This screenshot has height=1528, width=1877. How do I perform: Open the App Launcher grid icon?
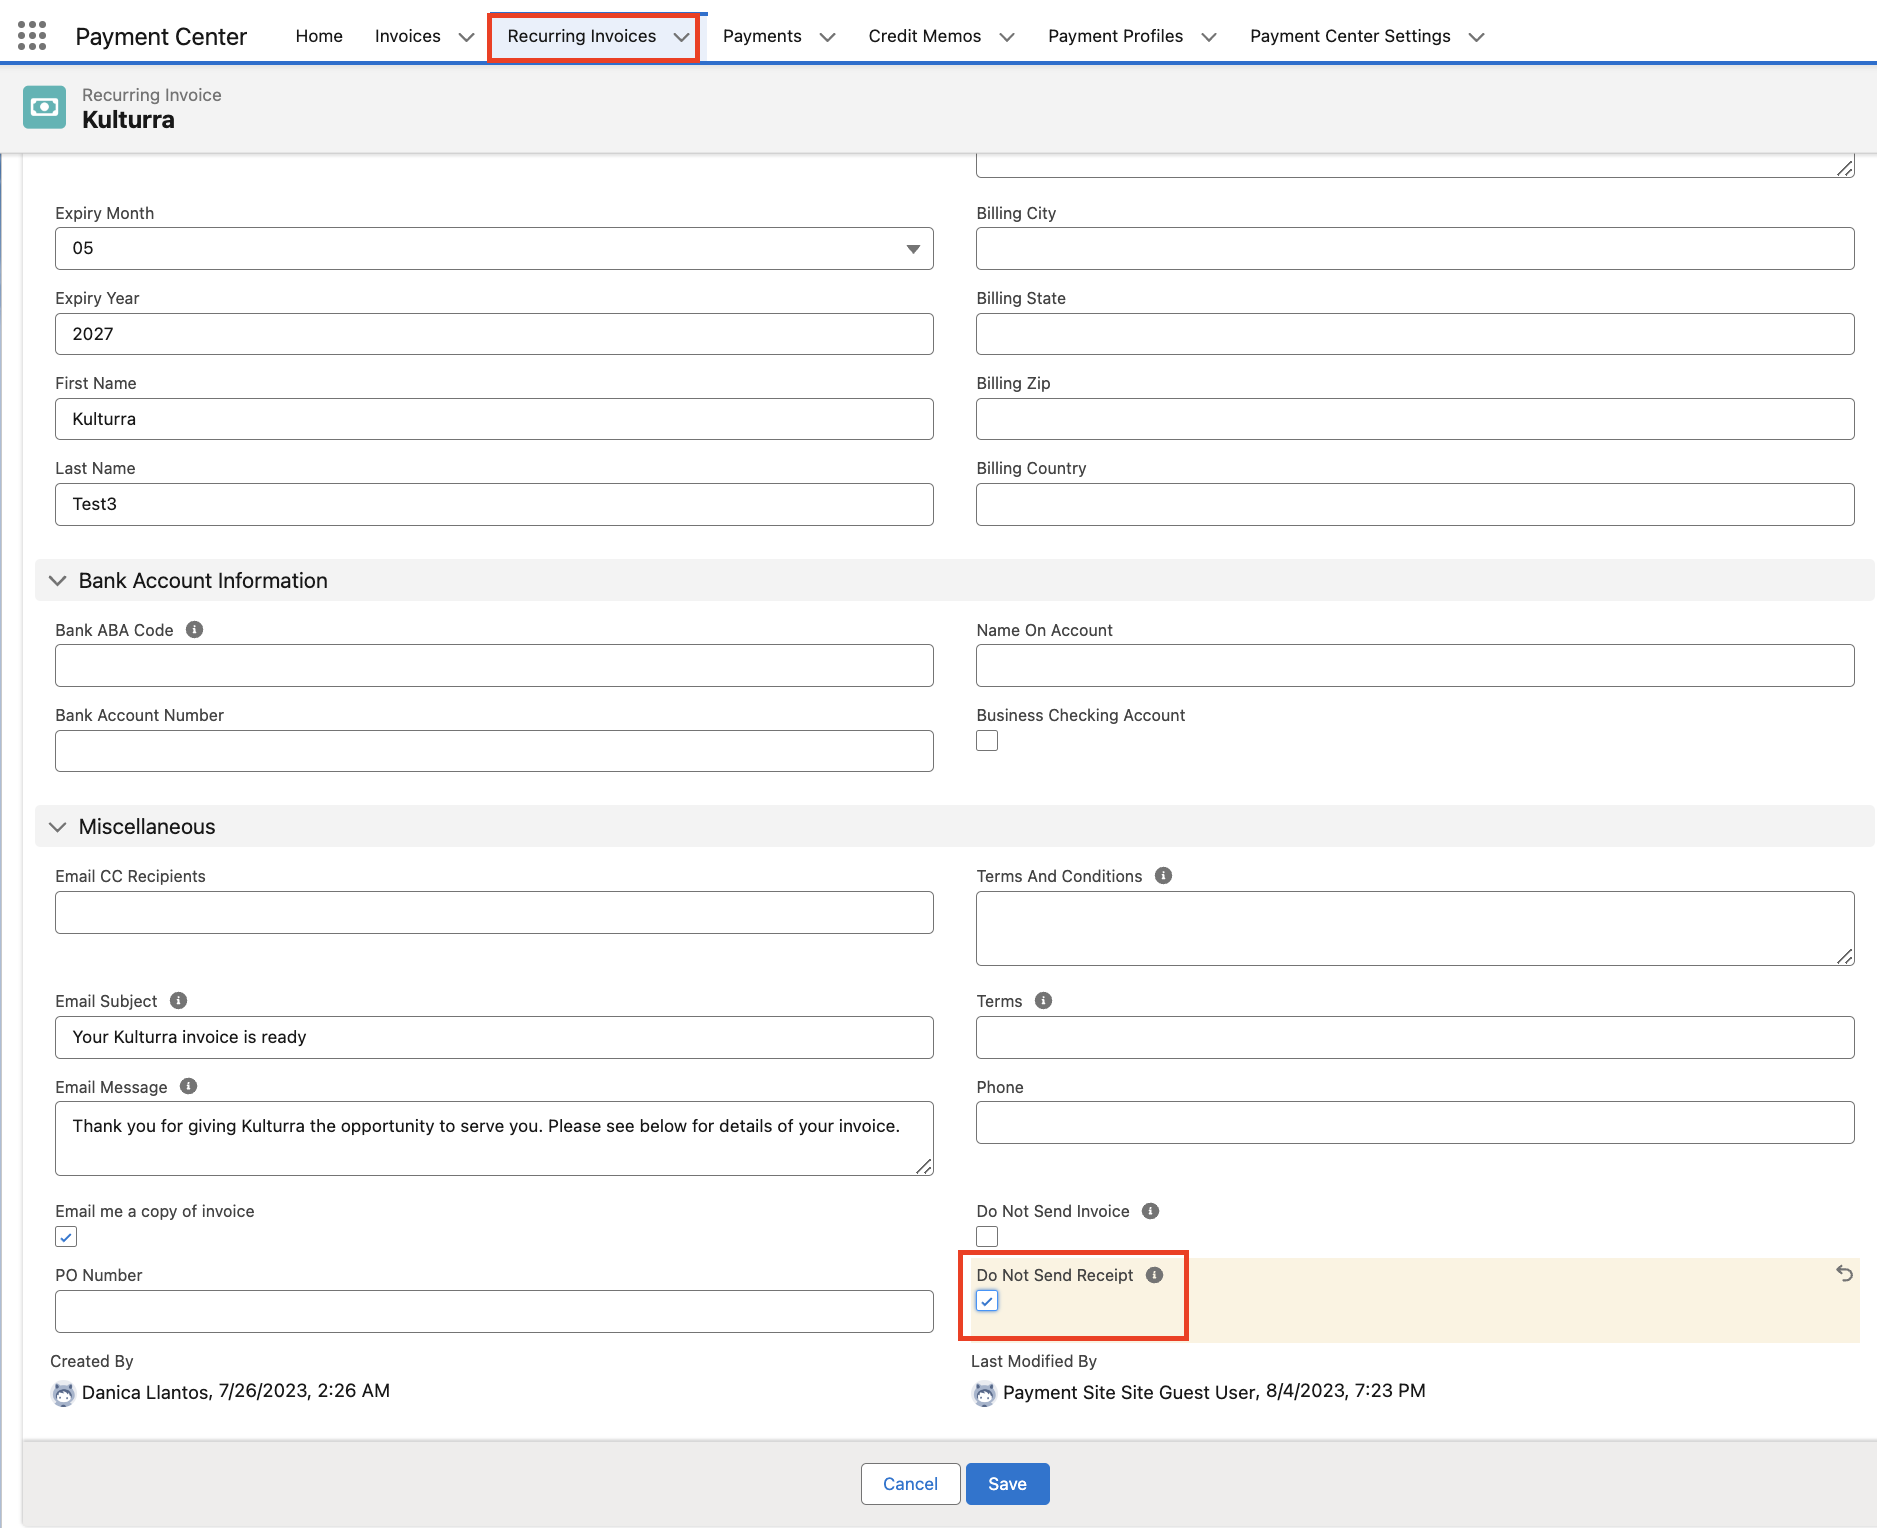[32, 36]
